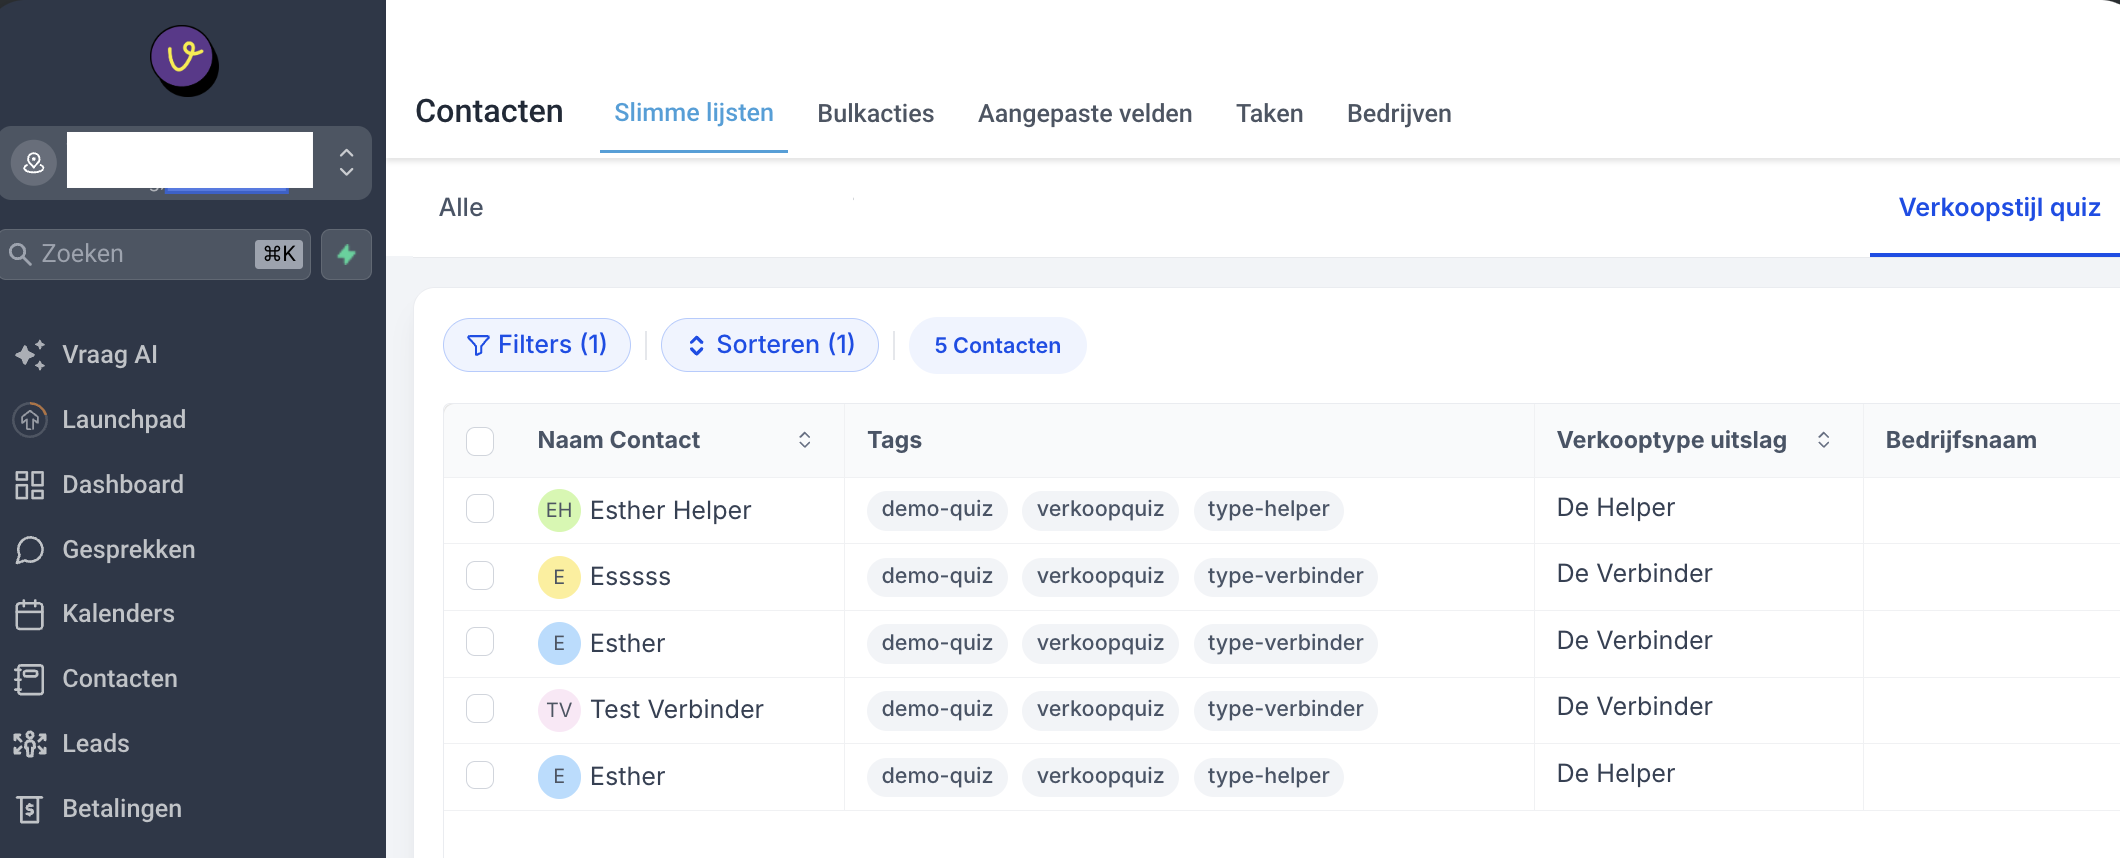Click De Verbinder in Test Verbinder row
The width and height of the screenshot is (2120, 858).
tap(1634, 707)
